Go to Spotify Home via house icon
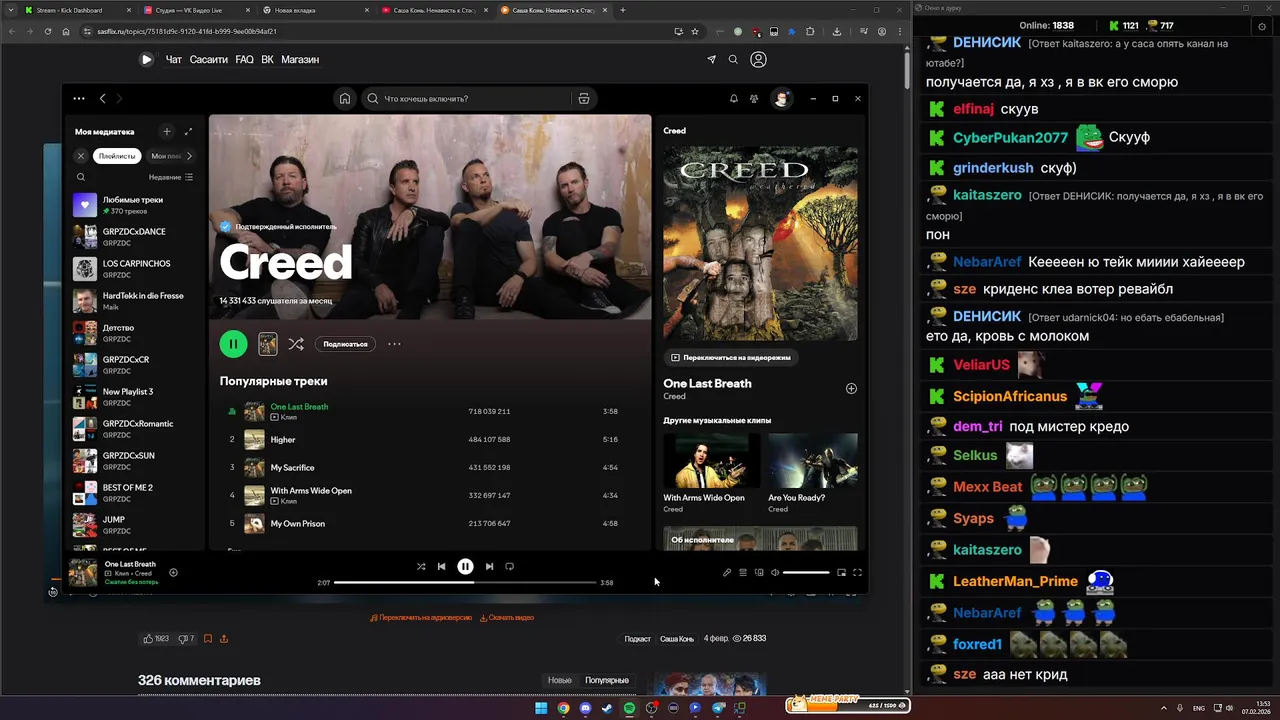 pos(345,98)
